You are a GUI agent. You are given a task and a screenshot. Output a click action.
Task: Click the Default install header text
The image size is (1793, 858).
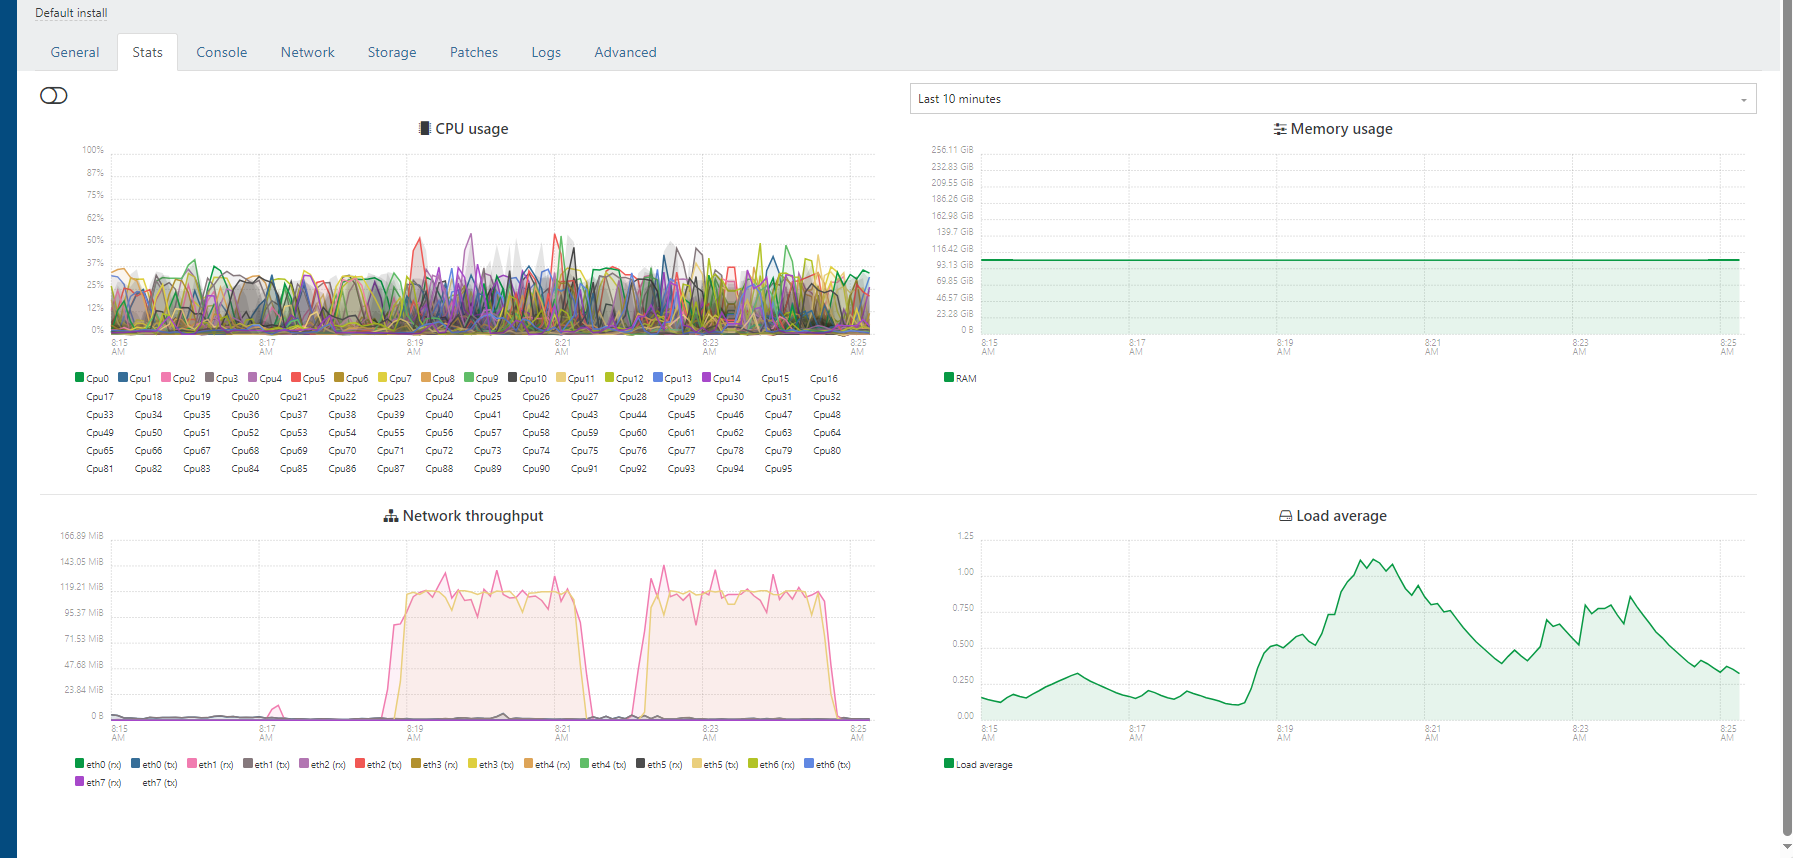[x=71, y=13]
